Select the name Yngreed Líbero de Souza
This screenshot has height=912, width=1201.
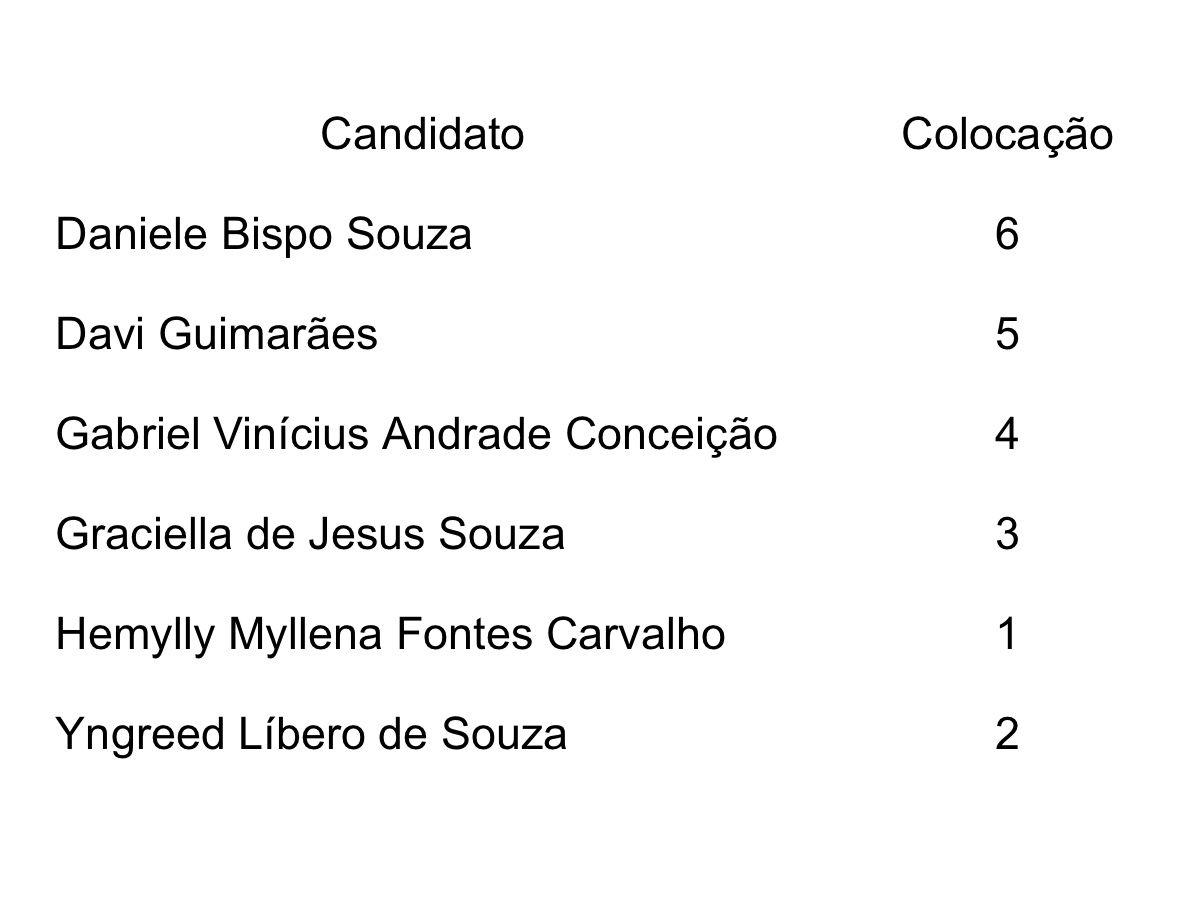click(x=312, y=736)
